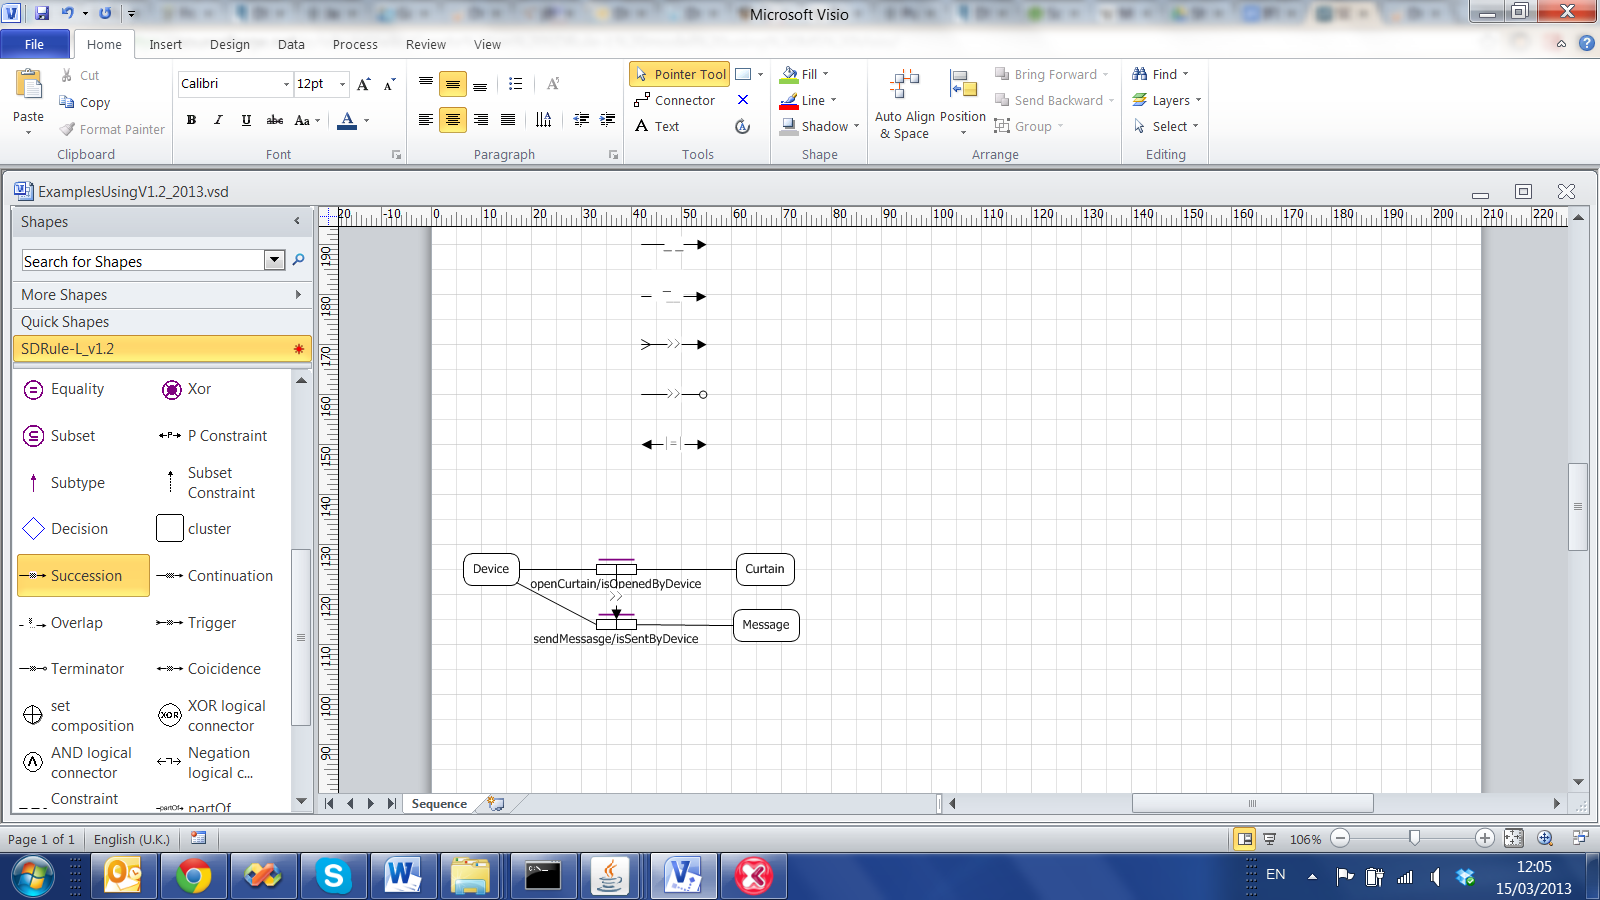
Task: Open Quick Shapes stencil
Action: (x=162, y=322)
